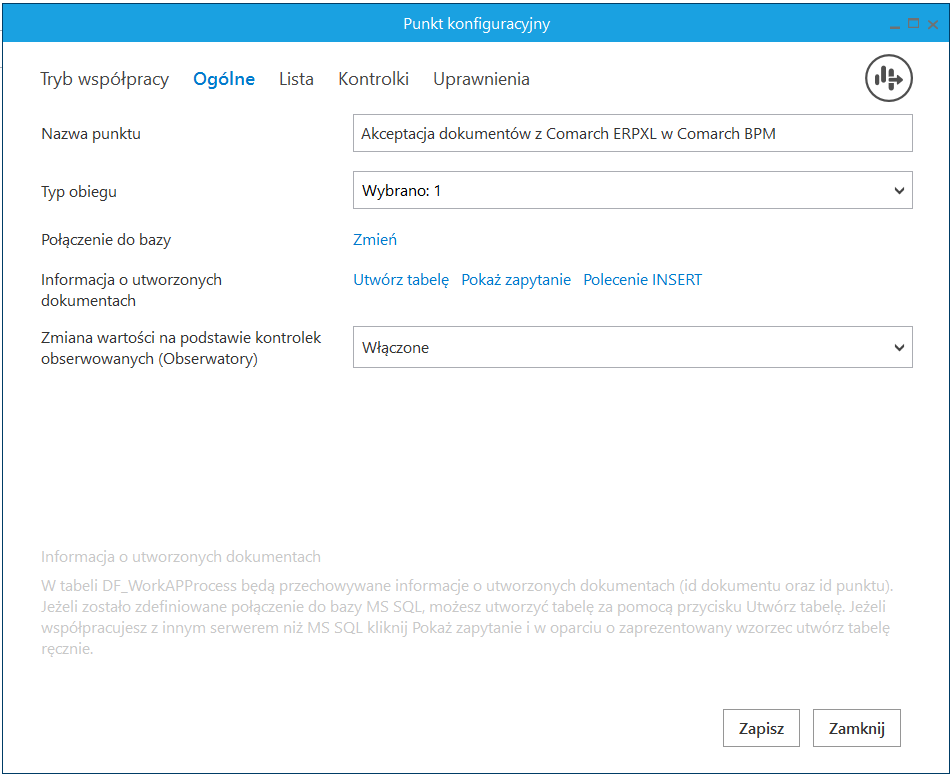952x777 pixels.
Task: Open the Pokaż zapytanie link
Action: (x=516, y=280)
